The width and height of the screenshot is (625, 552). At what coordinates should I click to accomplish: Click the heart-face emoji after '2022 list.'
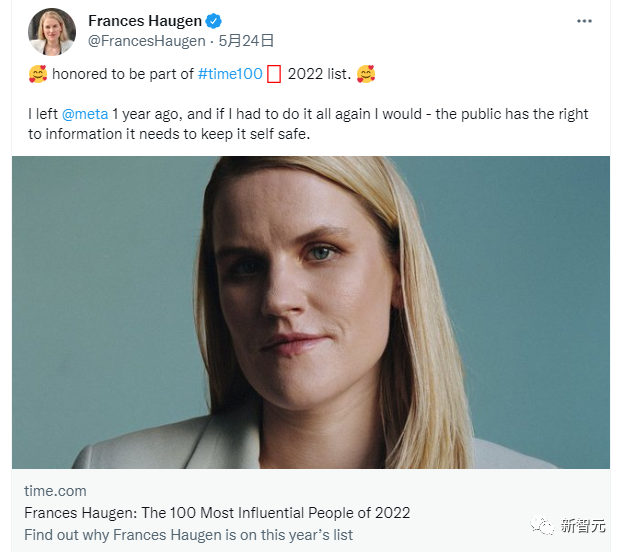coord(366,75)
